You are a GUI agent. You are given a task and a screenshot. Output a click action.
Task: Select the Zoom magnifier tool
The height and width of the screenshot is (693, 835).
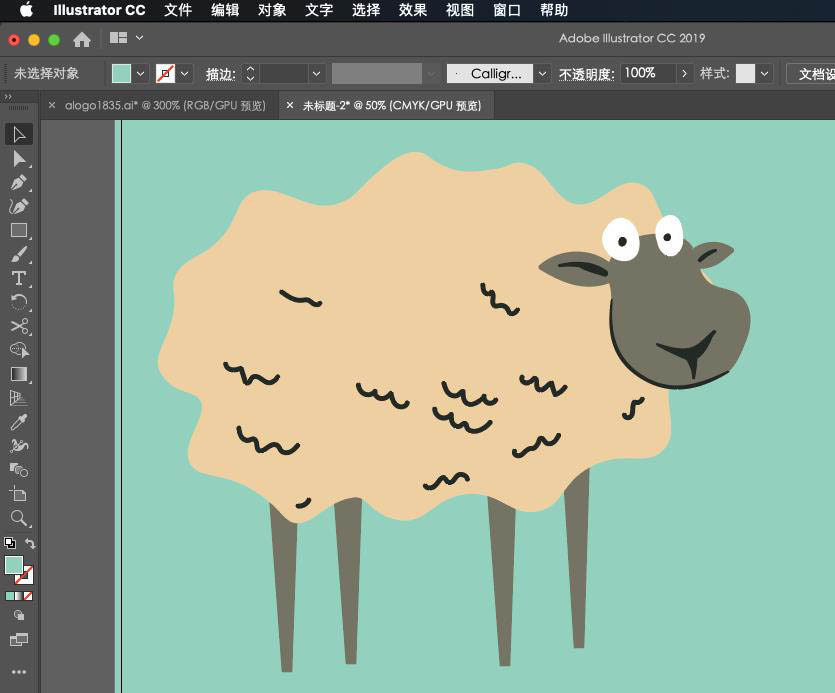pyautogui.click(x=19, y=518)
